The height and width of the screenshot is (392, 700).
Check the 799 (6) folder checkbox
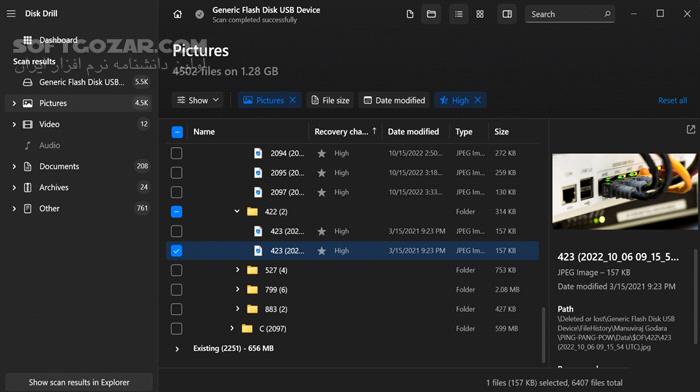tap(177, 290)
